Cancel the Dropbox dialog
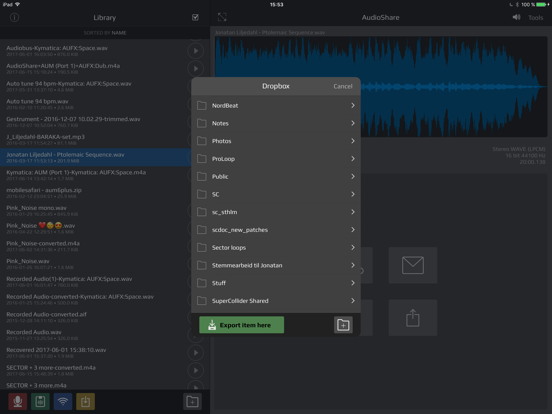Viewport: 552px width, 414px height. (x=343, y=86)
